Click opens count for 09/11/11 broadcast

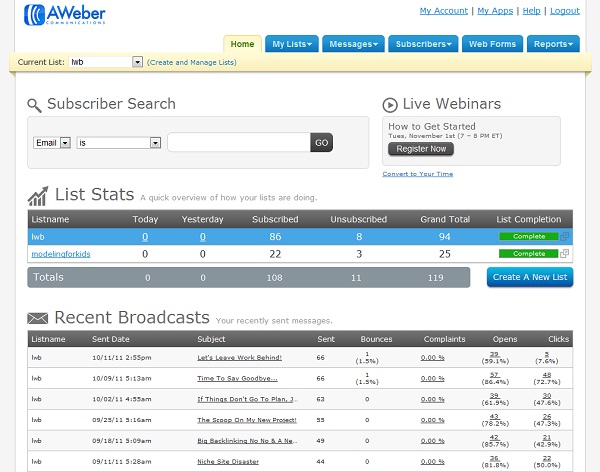click(494, 458)
